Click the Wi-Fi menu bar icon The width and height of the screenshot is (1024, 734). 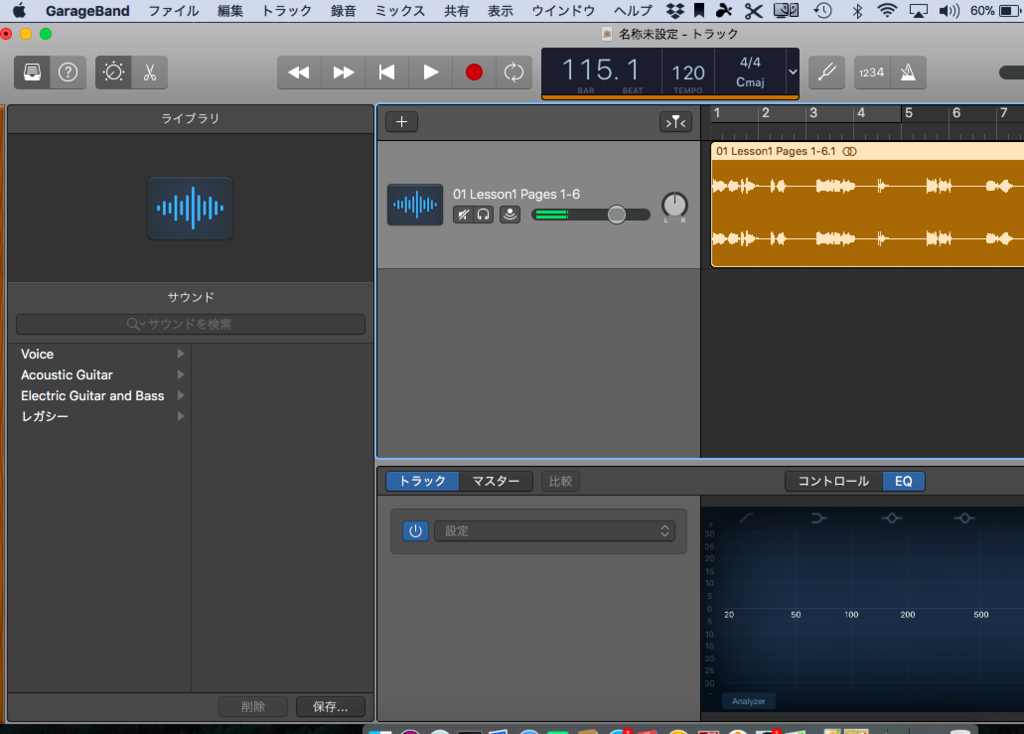(887, 10)
